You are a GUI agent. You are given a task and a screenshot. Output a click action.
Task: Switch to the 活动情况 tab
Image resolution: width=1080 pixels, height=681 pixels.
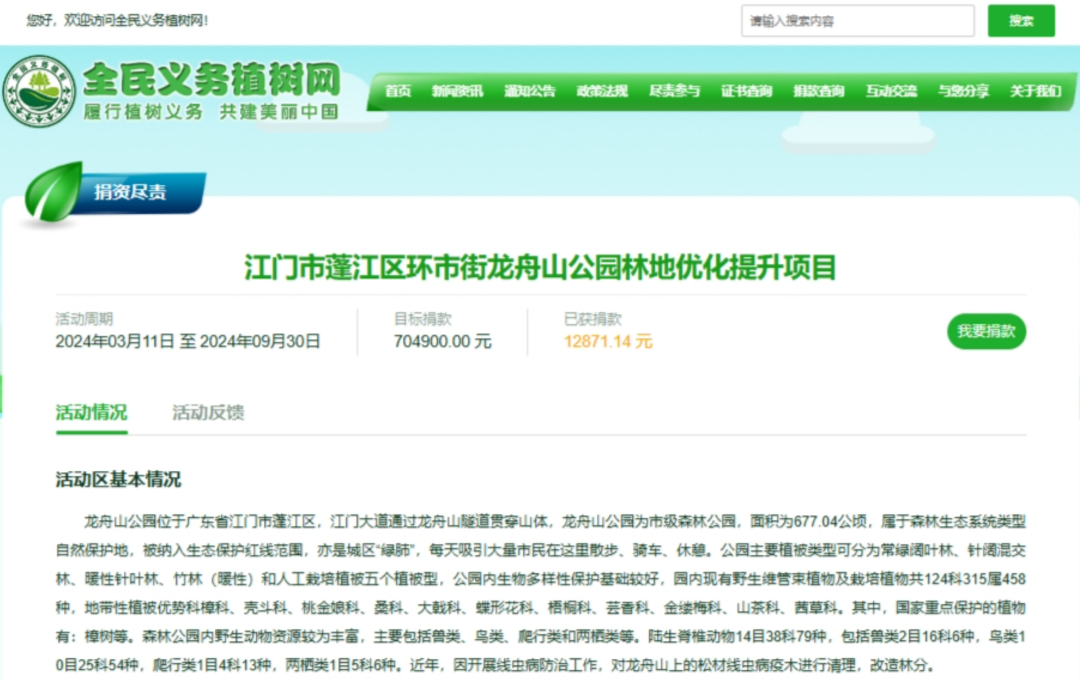(x=92, y=412)
